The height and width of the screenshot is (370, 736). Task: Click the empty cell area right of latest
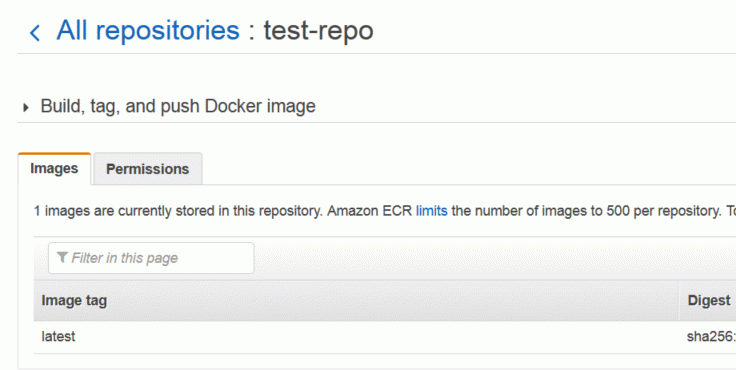point(376,337)
